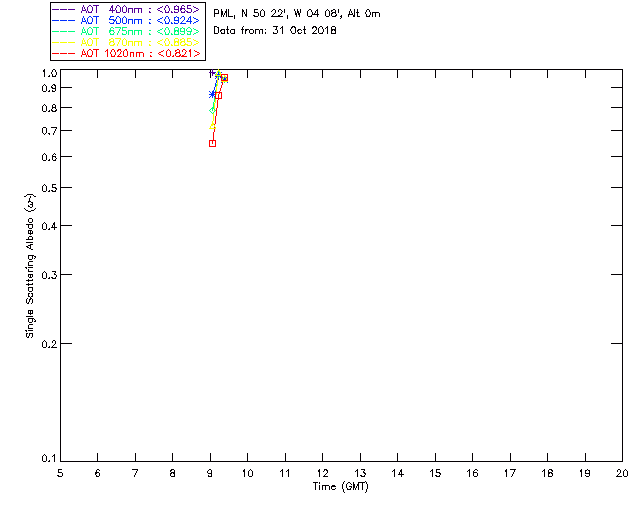640x512 pixels.
Task: Click the x-axis tick label 17
Action: pos(510,473)
